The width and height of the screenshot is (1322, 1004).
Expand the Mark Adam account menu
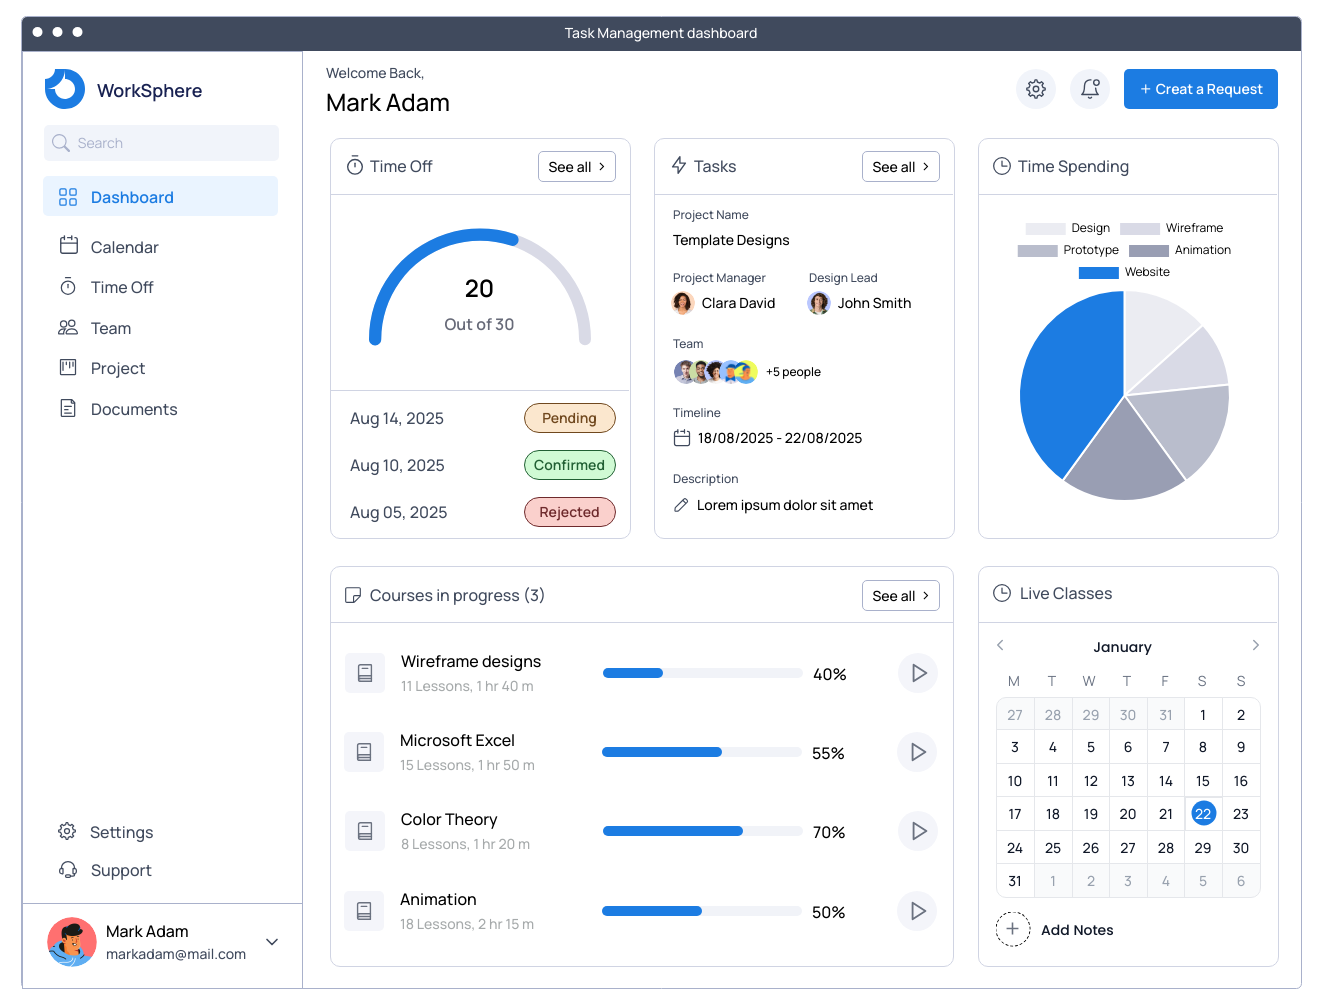[x=272, y=942]
